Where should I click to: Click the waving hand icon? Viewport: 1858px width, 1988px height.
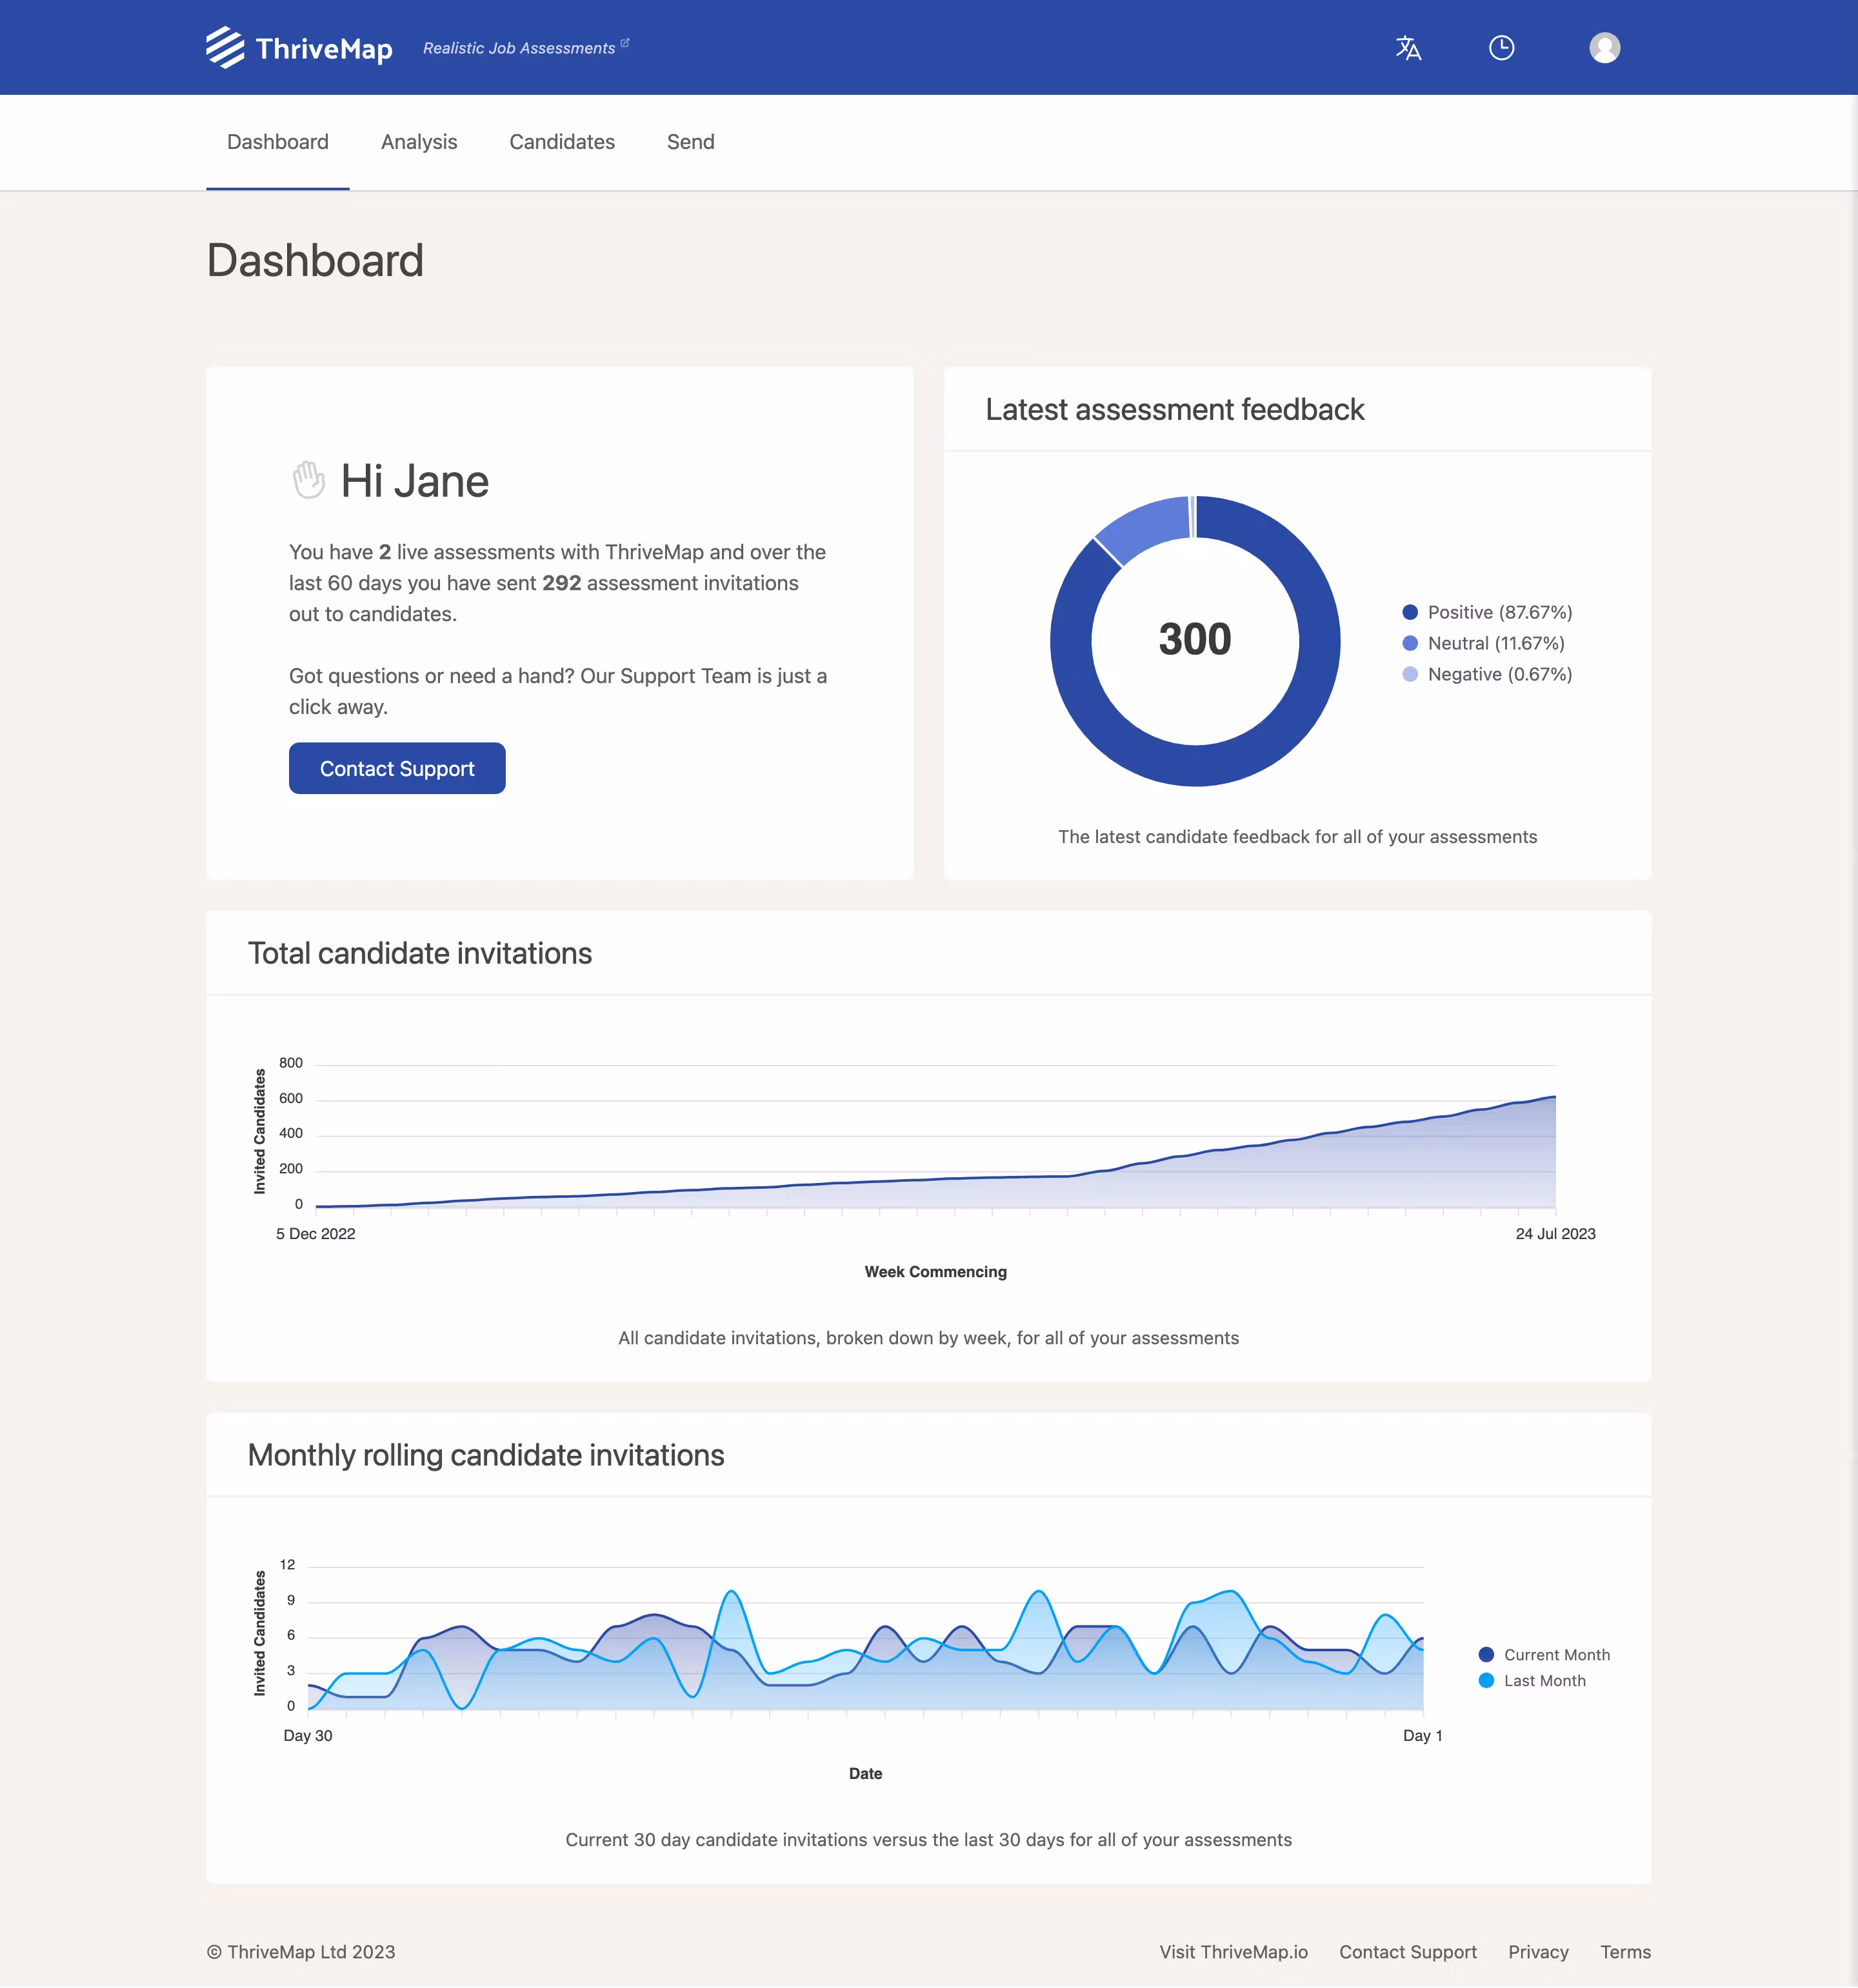tap(308, 480)
